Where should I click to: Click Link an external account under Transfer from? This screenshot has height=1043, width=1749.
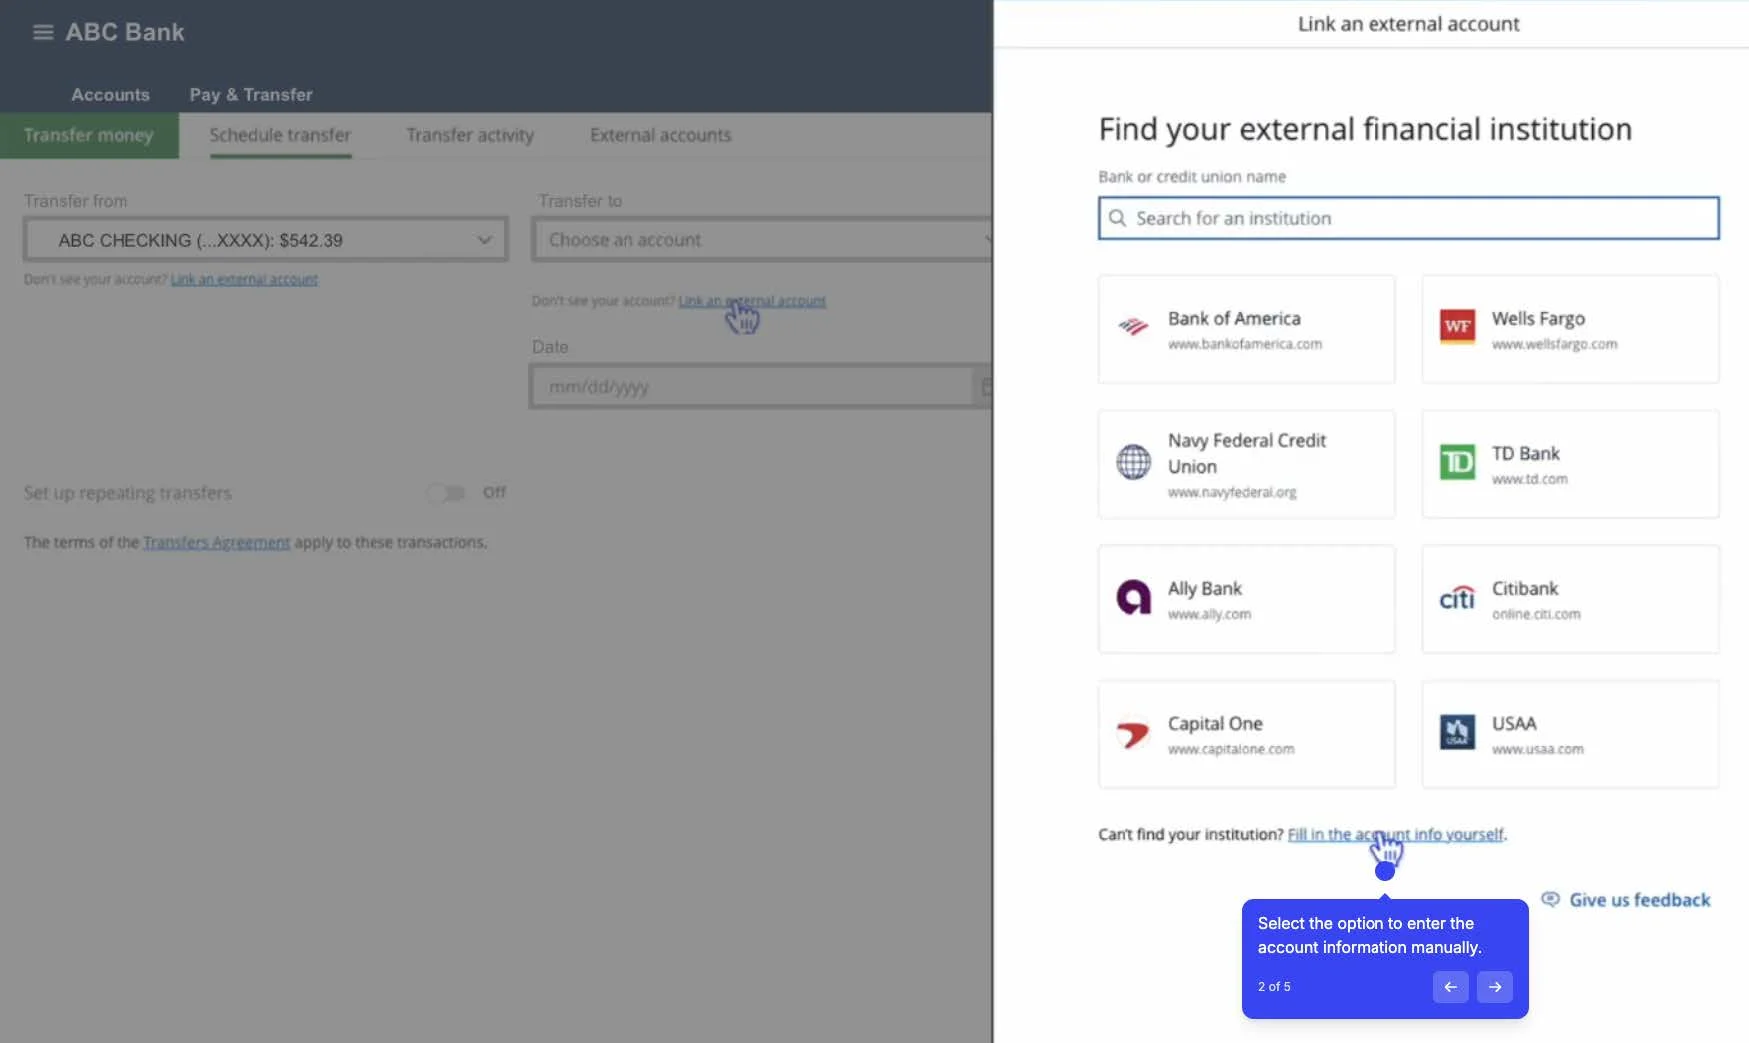tap(244, 279)
